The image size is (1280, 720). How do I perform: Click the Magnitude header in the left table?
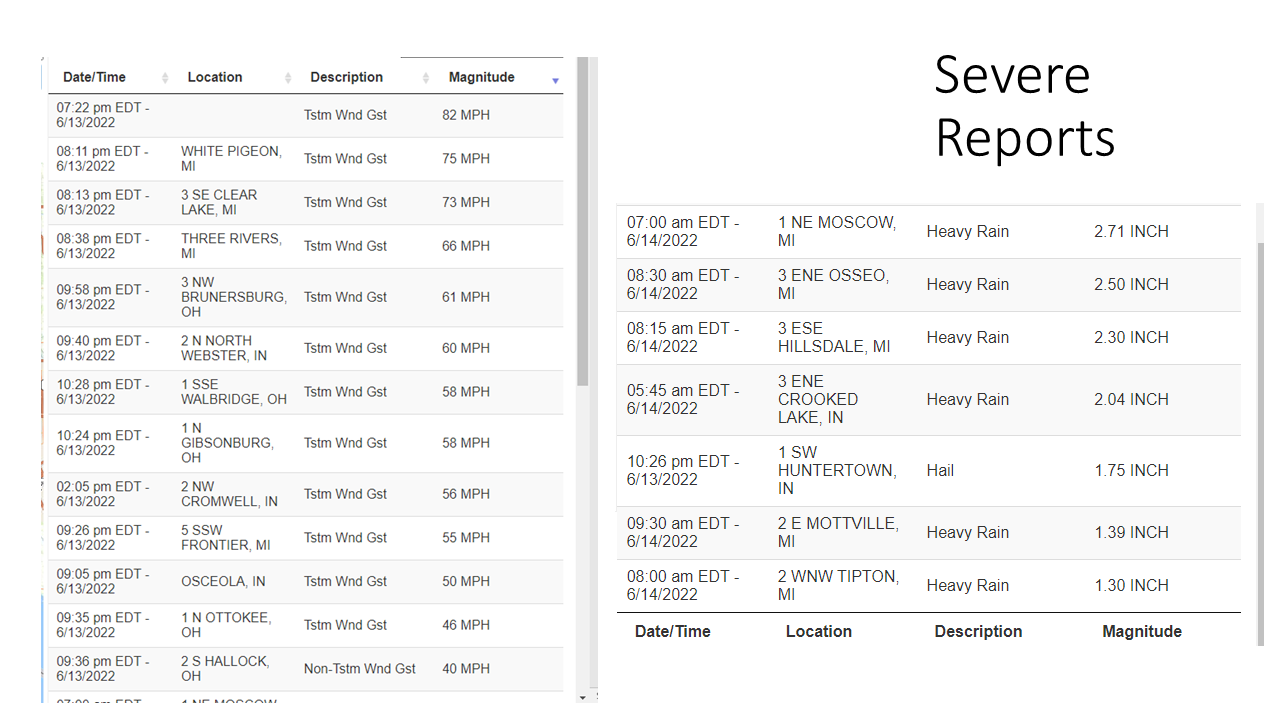click(481, 77)
